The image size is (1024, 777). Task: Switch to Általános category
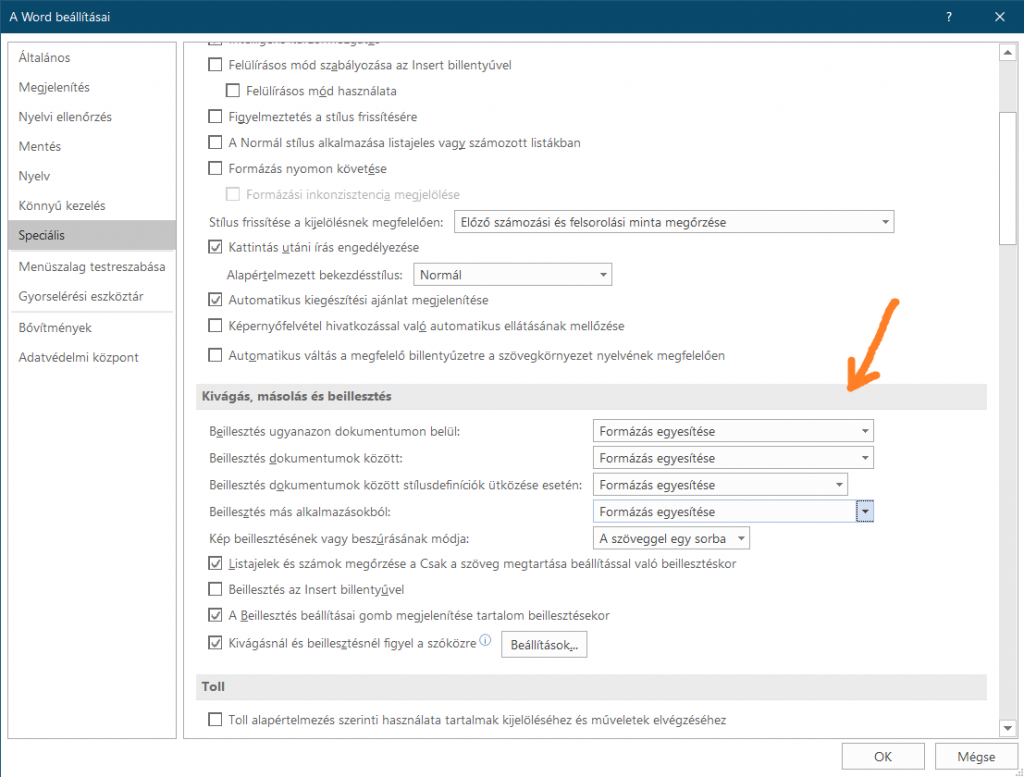45,58
